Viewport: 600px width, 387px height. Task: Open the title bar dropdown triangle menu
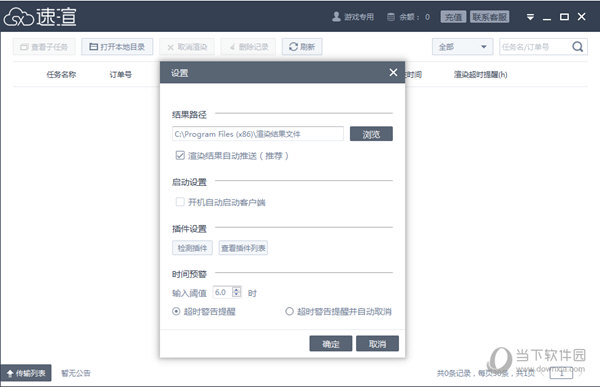pos(530,17)
